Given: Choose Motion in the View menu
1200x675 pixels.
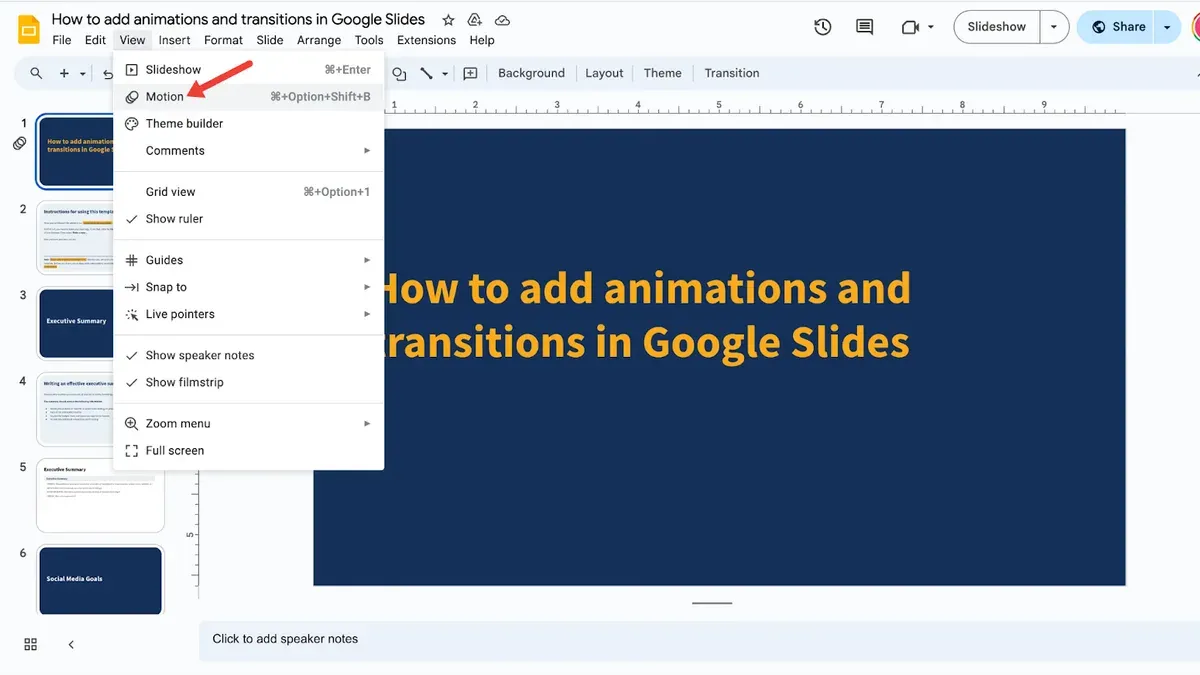Looking at the screenshot, I should [248, 96].
